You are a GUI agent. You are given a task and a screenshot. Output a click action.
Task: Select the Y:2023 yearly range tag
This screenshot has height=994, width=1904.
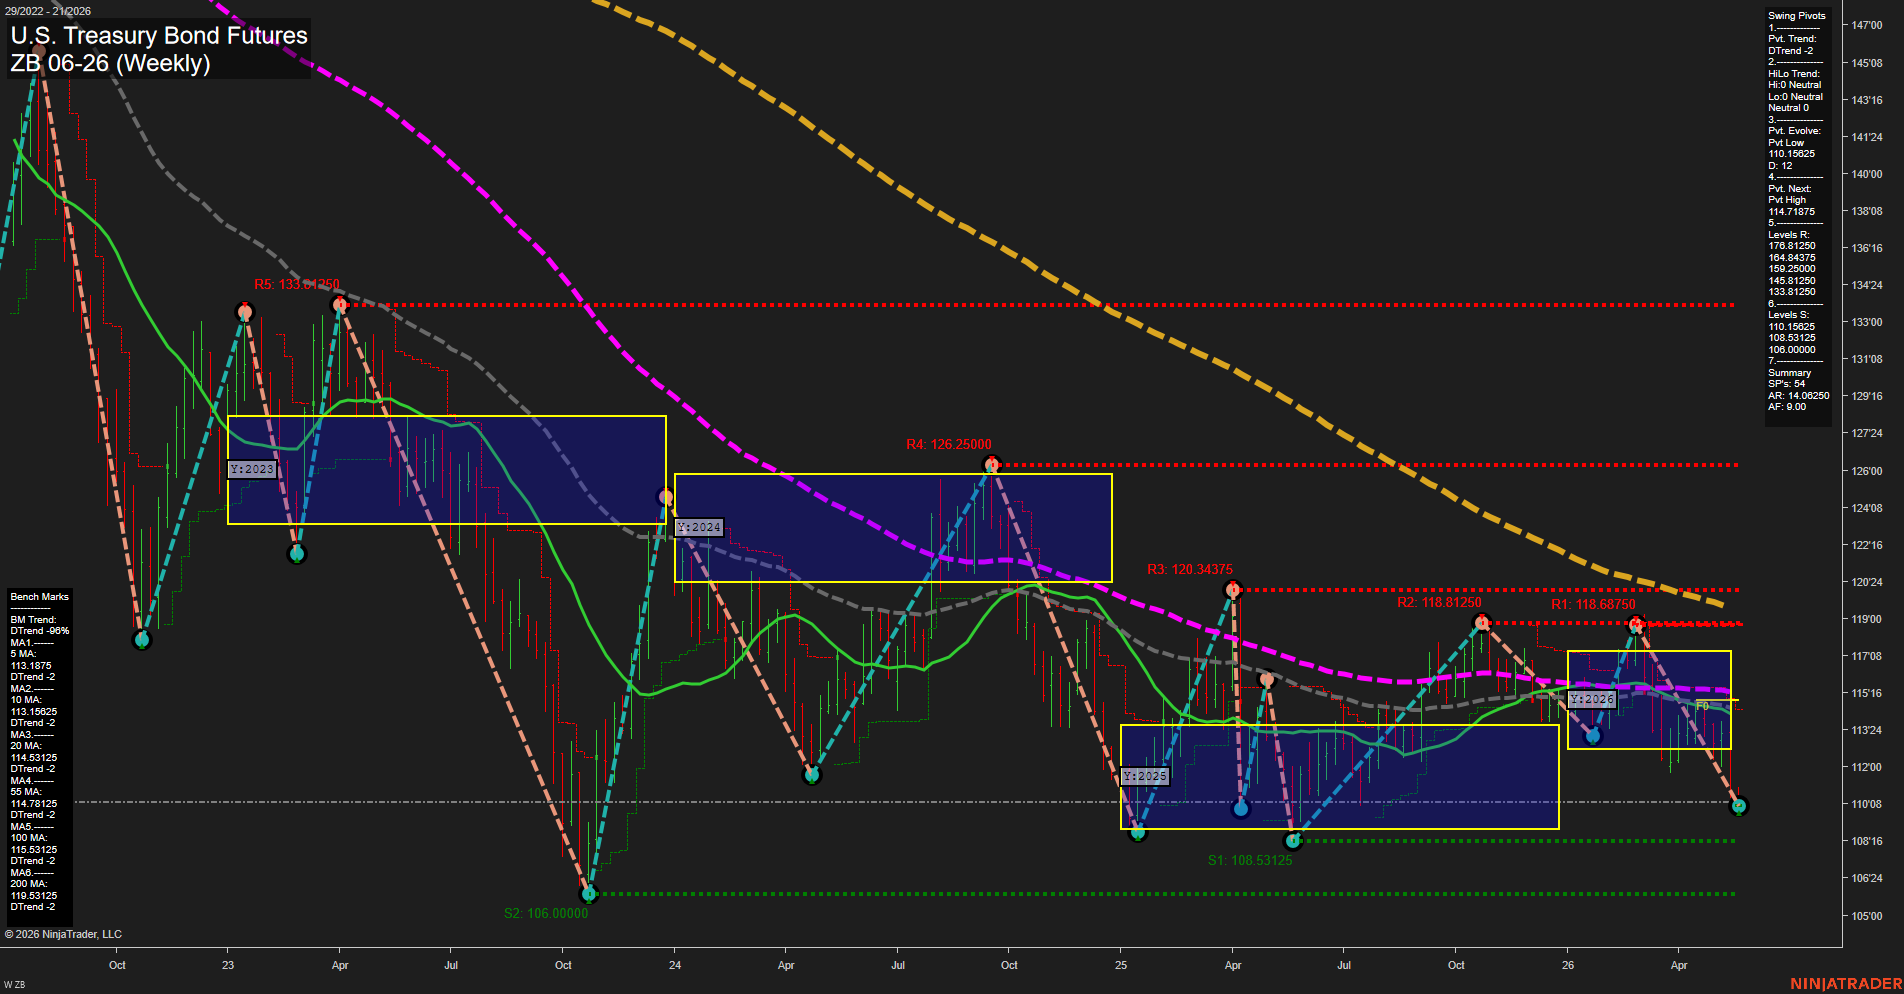(x=252, y=469)
